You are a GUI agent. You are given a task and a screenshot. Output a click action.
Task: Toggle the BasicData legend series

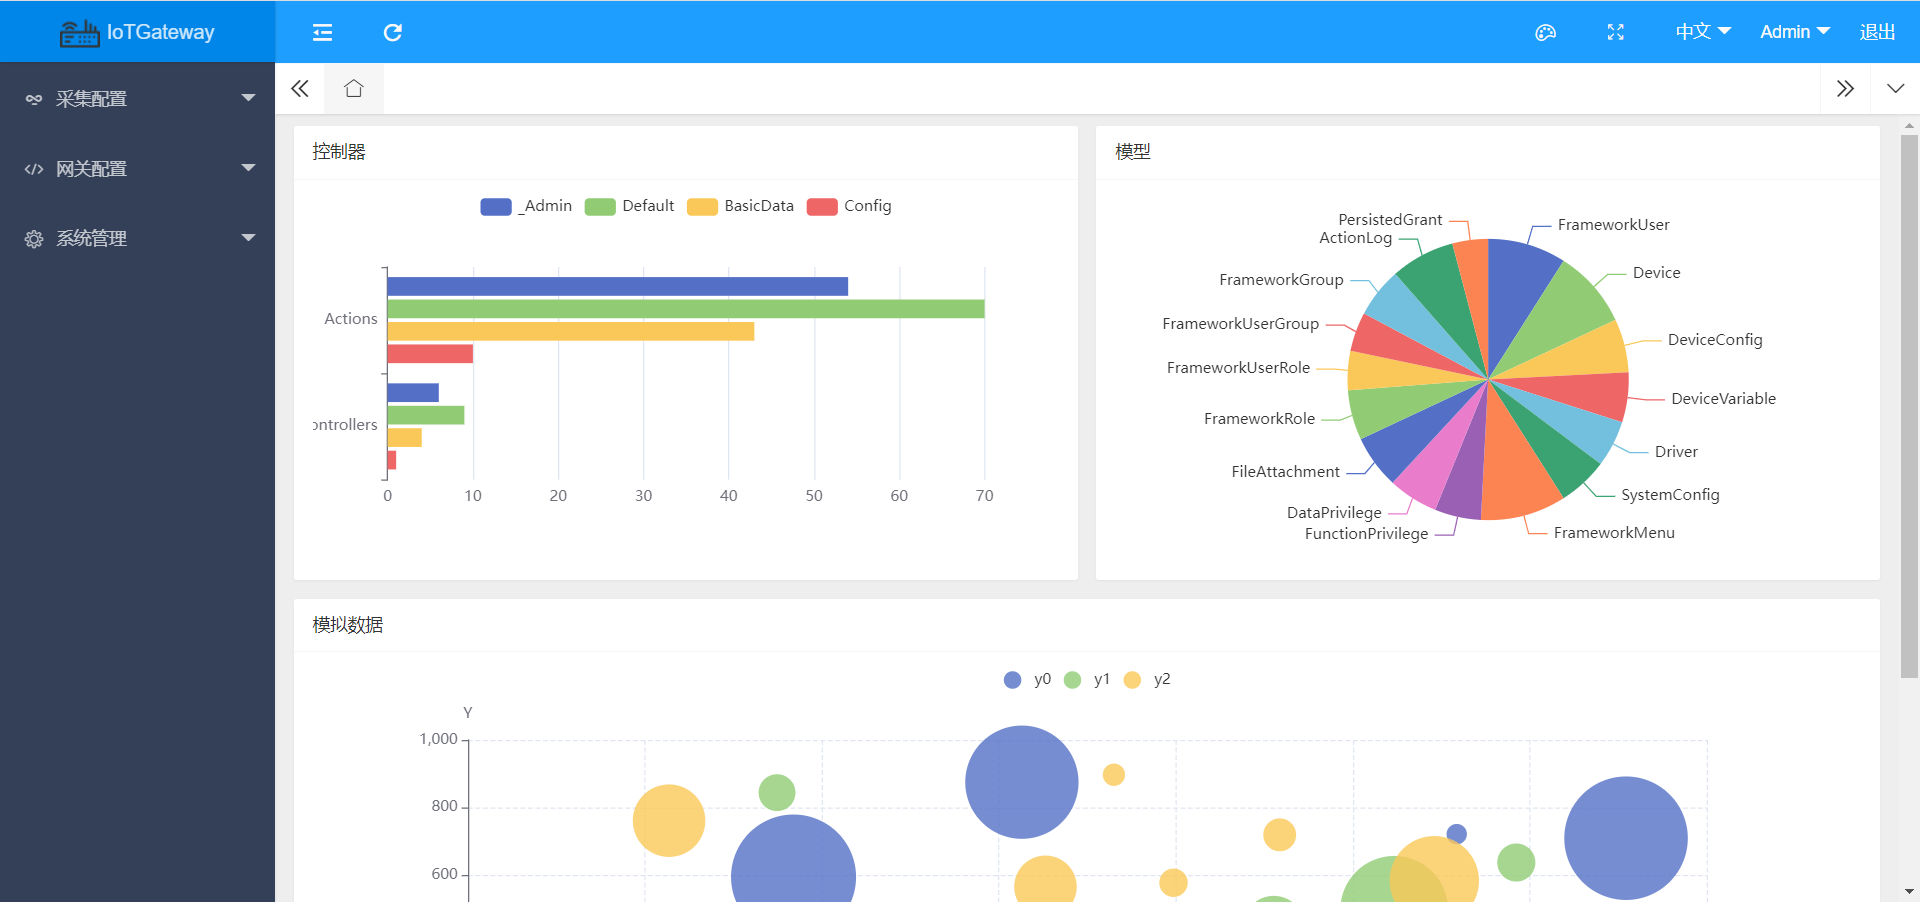(x=741, y=206)
